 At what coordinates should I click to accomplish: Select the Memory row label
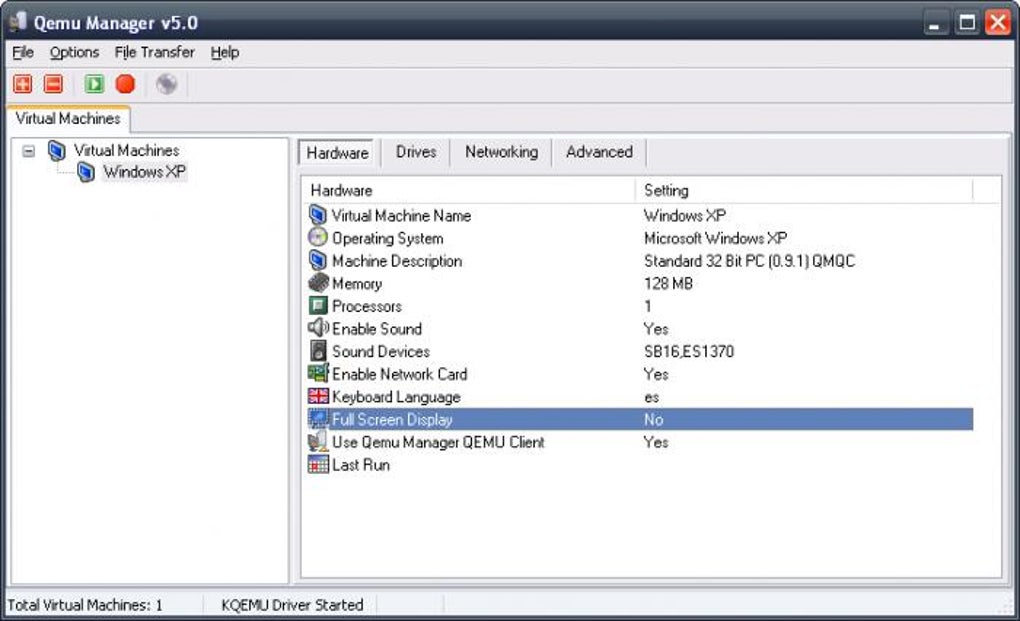pos(357,284)
